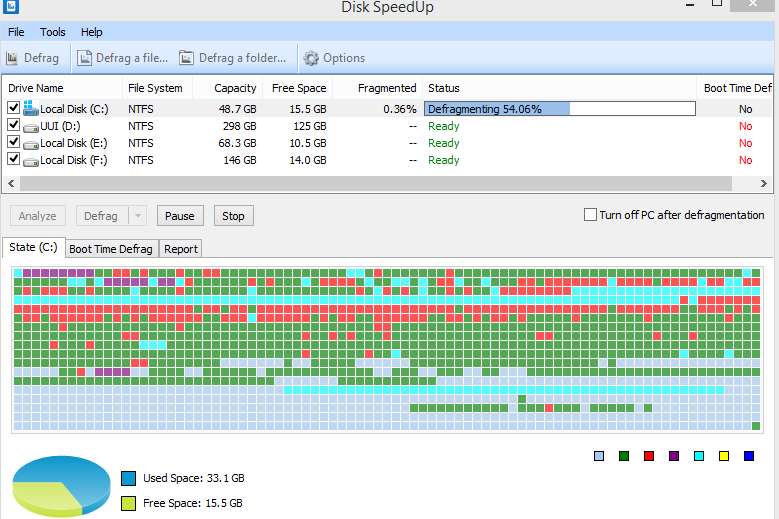779x519 pixels.
Task: Switch to the State (C:) tab
Action: click(33, 247)
